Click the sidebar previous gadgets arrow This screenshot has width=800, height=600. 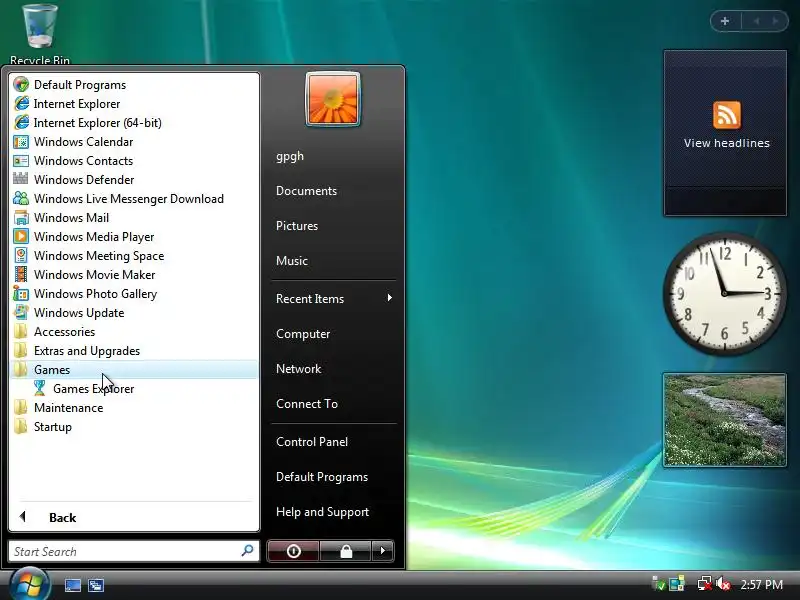point(756,21)
